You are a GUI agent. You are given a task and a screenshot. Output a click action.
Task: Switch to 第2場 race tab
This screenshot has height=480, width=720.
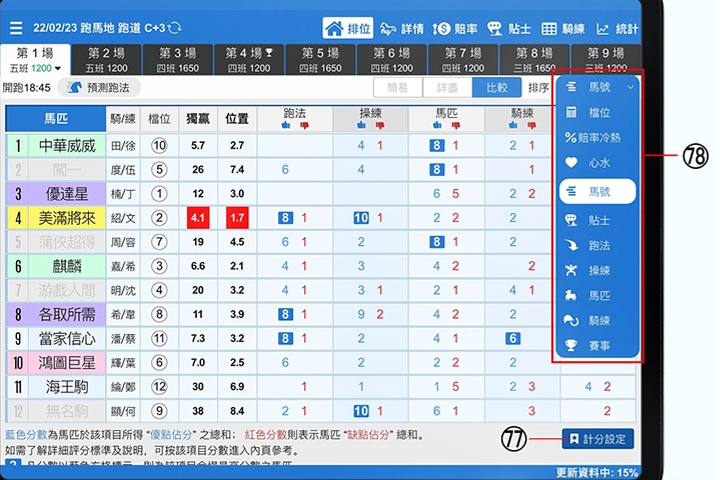pos(106,60)
